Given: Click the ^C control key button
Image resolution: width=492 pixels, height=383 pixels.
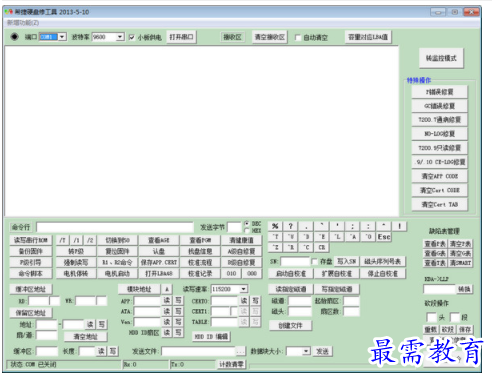Looking at the screenshot, I should click(306, 247).
